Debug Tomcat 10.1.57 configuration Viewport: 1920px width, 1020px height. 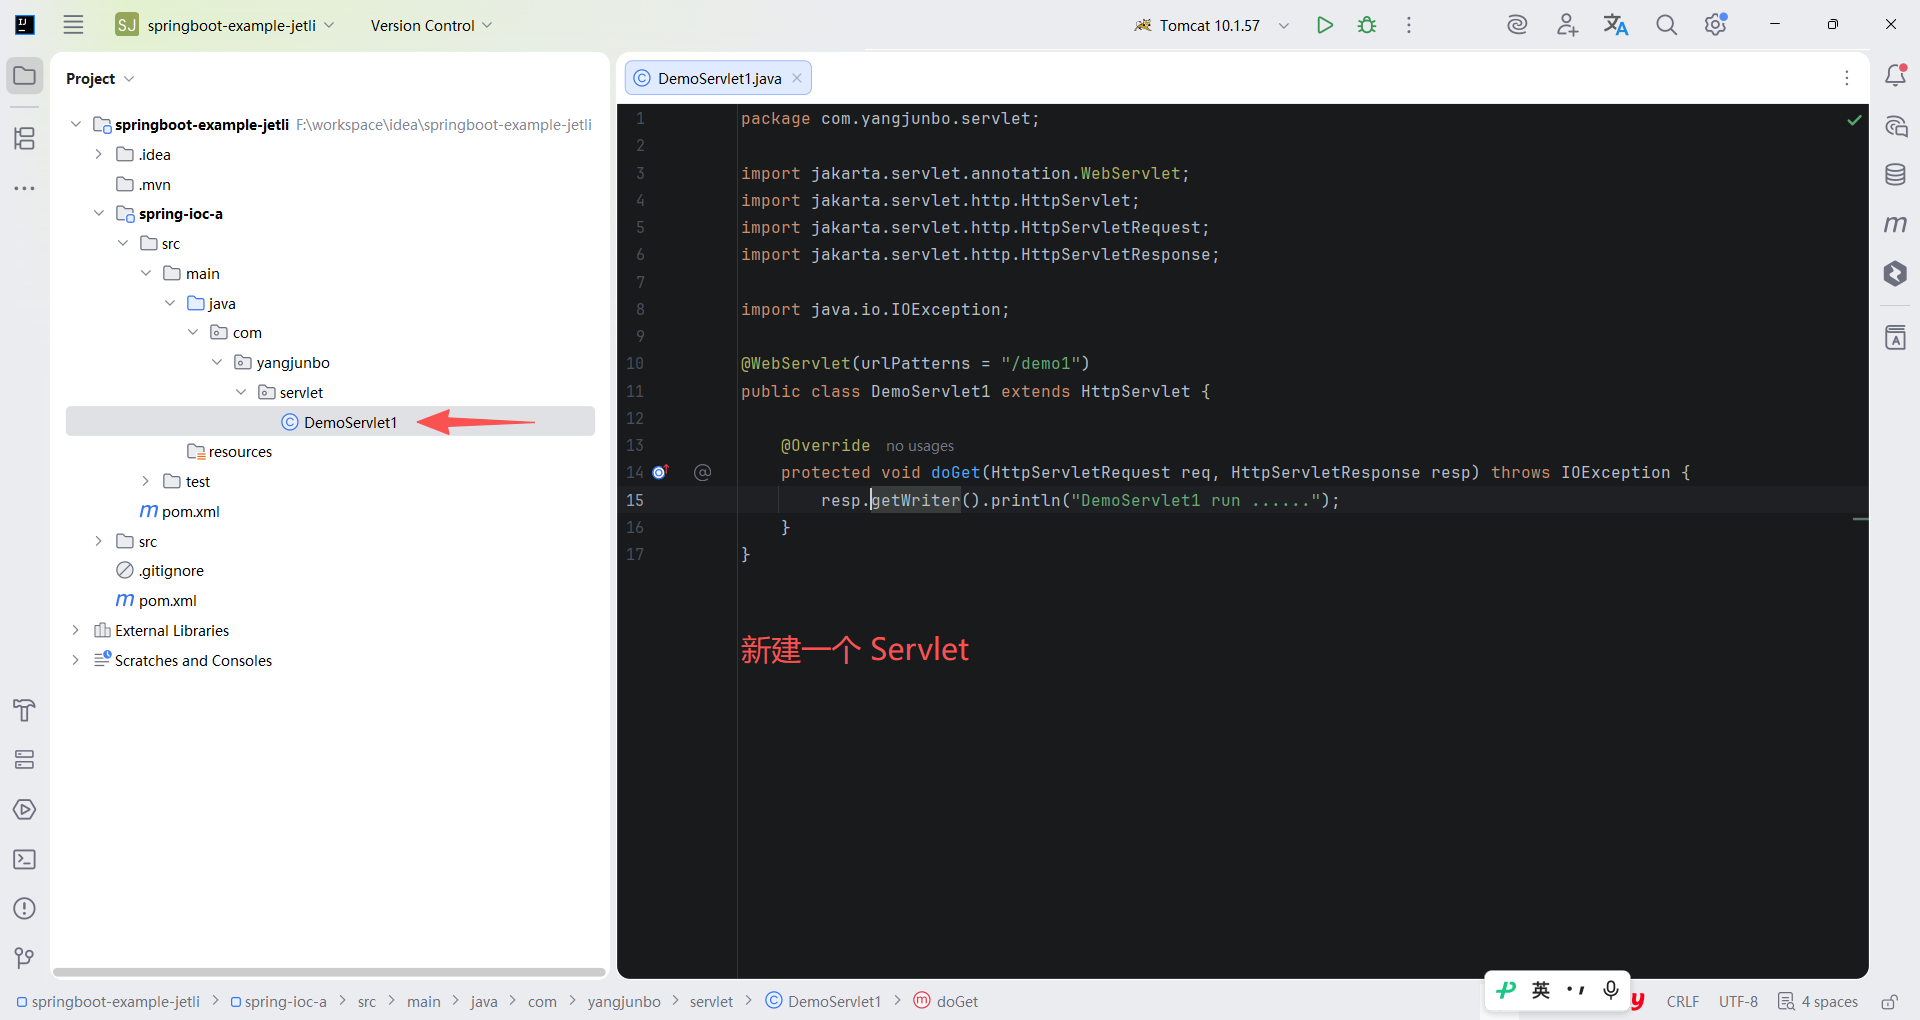click(x=1367, y=25)
